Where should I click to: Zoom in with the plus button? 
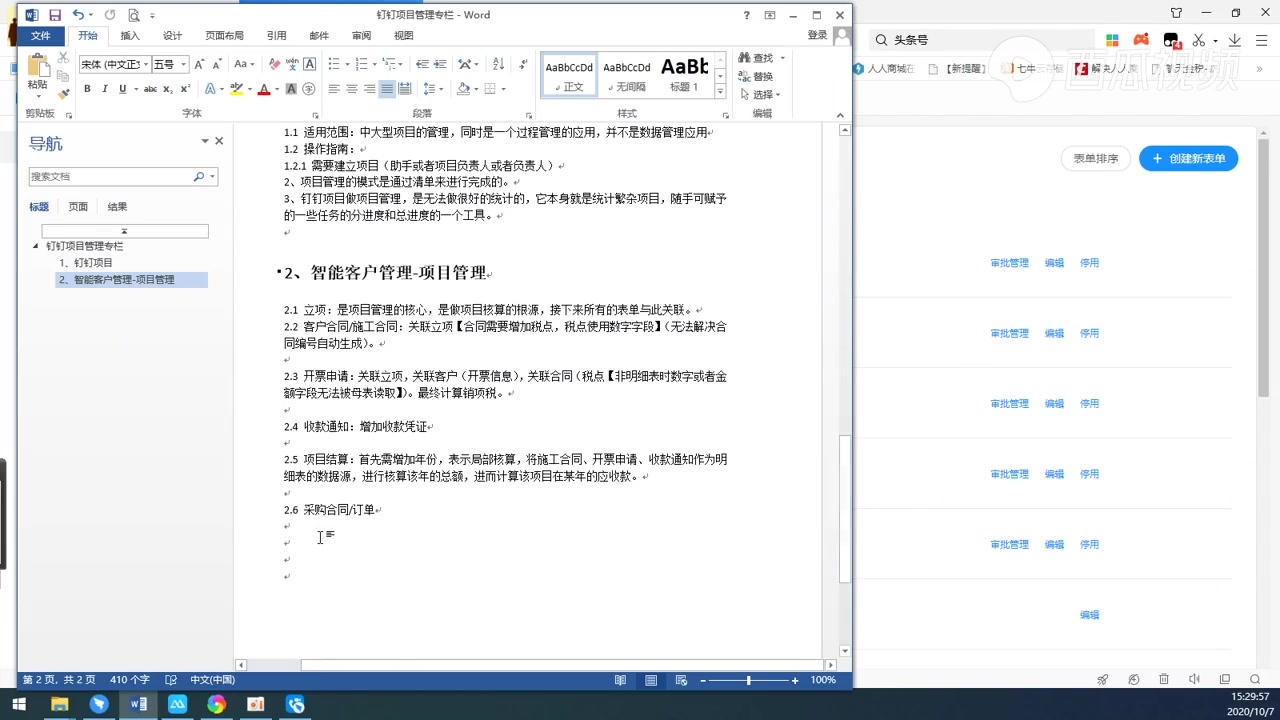click(795, 680)
